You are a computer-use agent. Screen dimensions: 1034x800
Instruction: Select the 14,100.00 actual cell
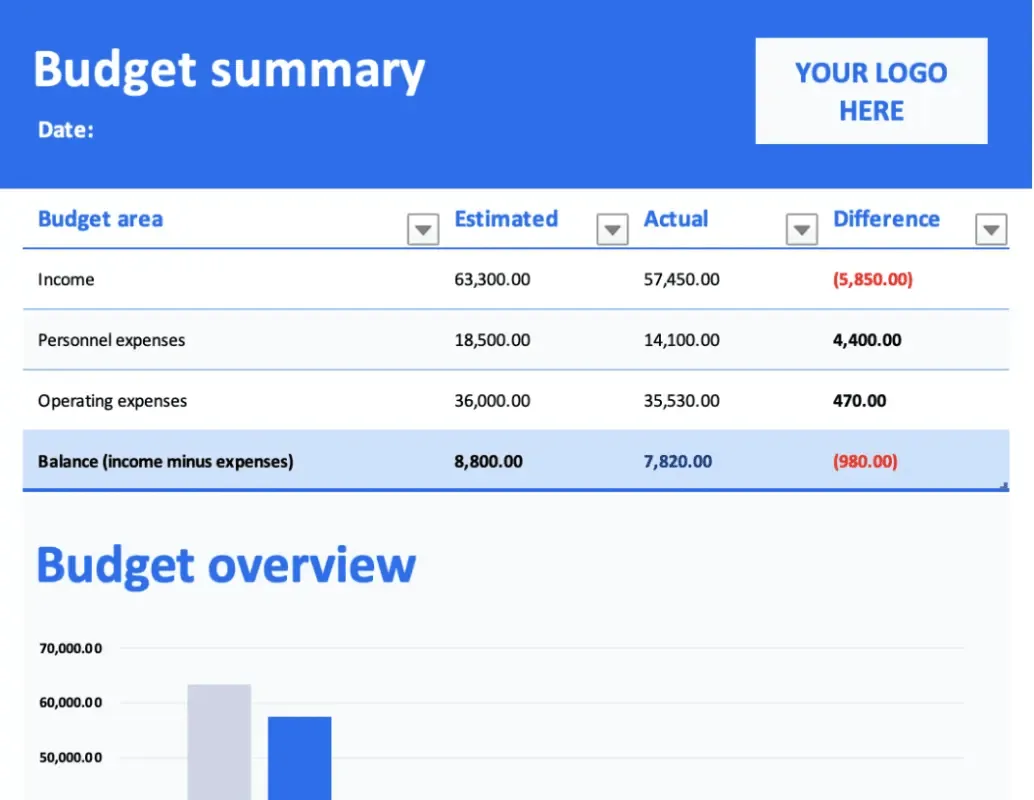point(681,340)
